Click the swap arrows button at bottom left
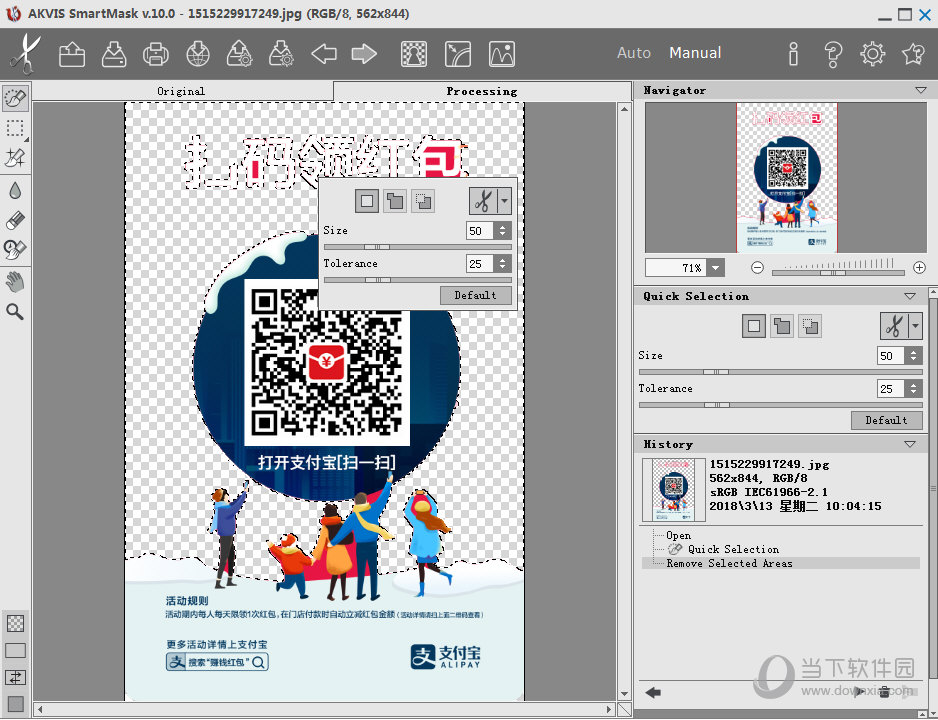 15,678
